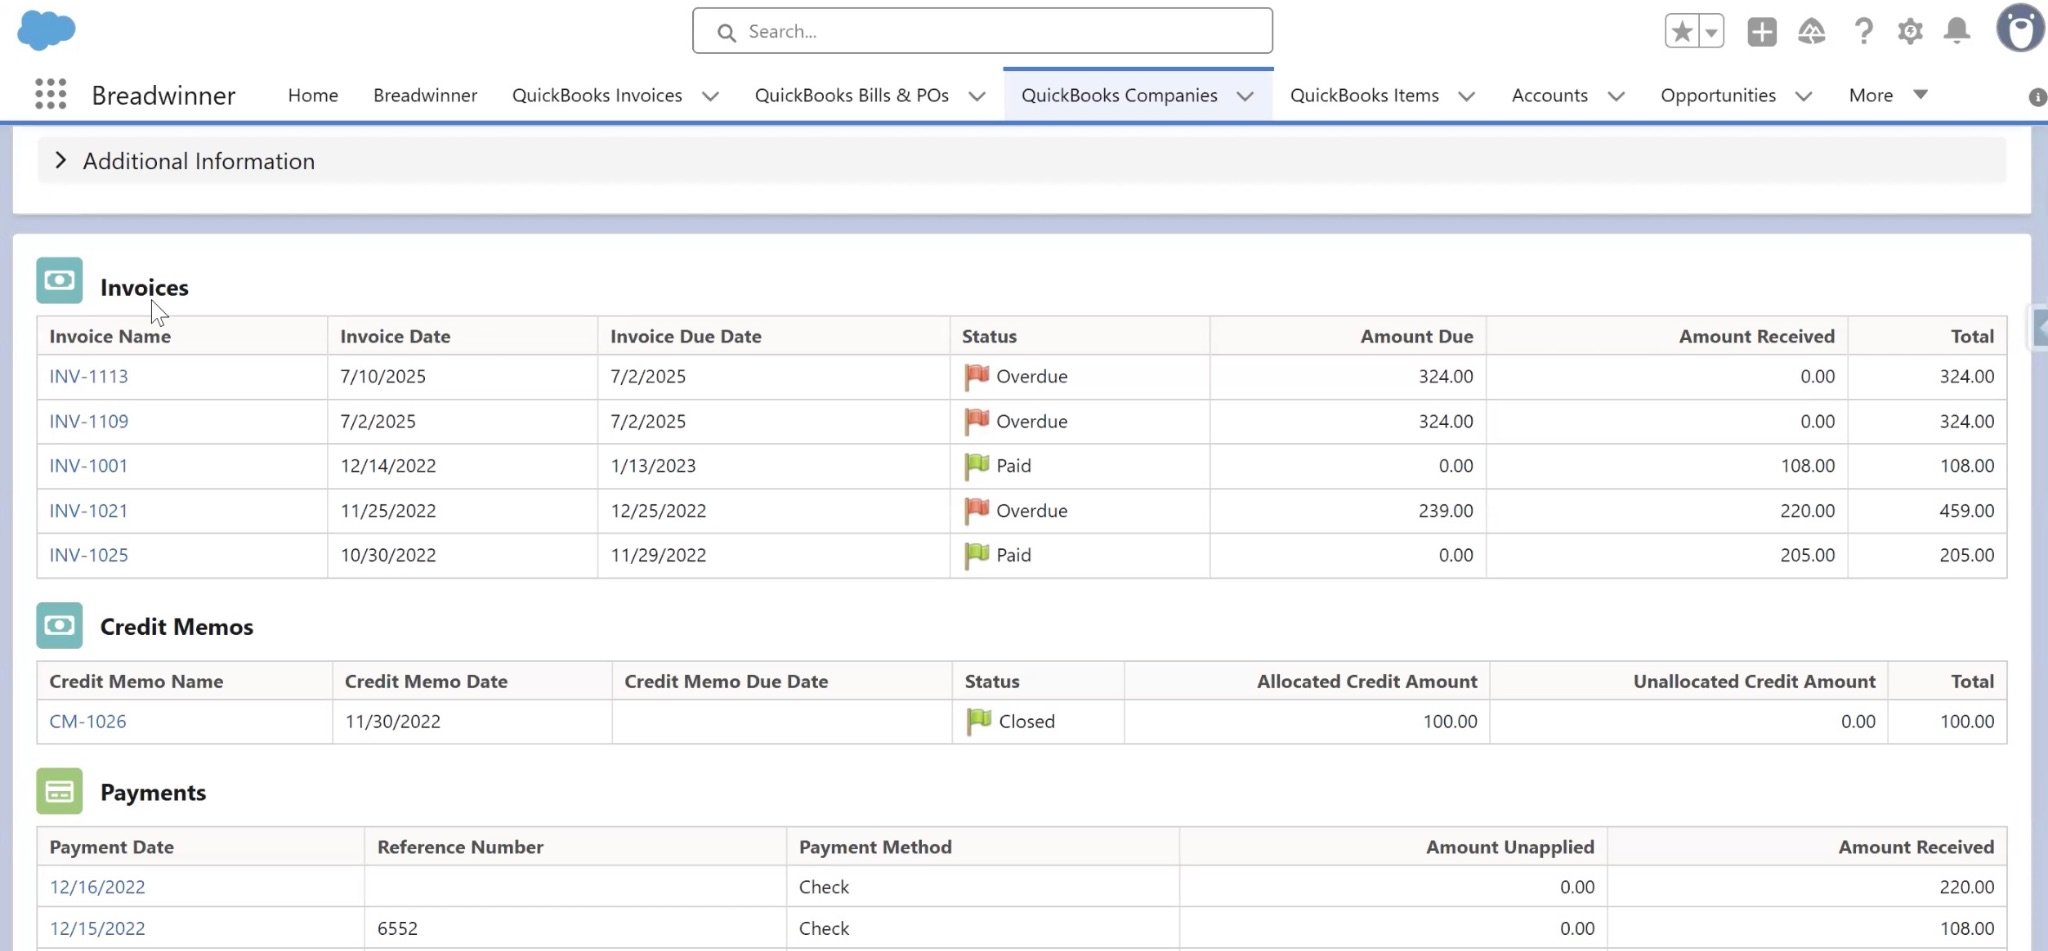Viewport: 2048px width, 951px height.
Task: Click the Trailhead learning path icon
Action: click(1812, 31)
